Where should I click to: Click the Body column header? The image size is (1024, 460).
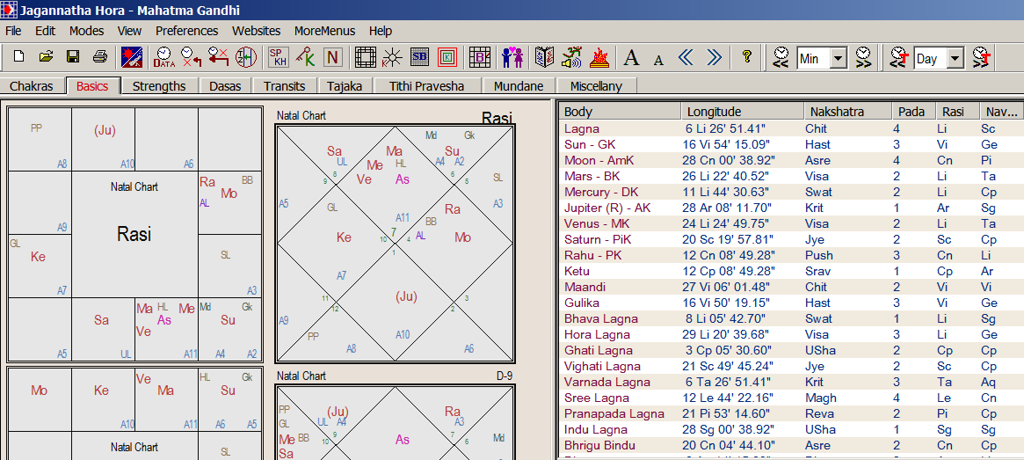pyautogui.click(x=620, y=111)
